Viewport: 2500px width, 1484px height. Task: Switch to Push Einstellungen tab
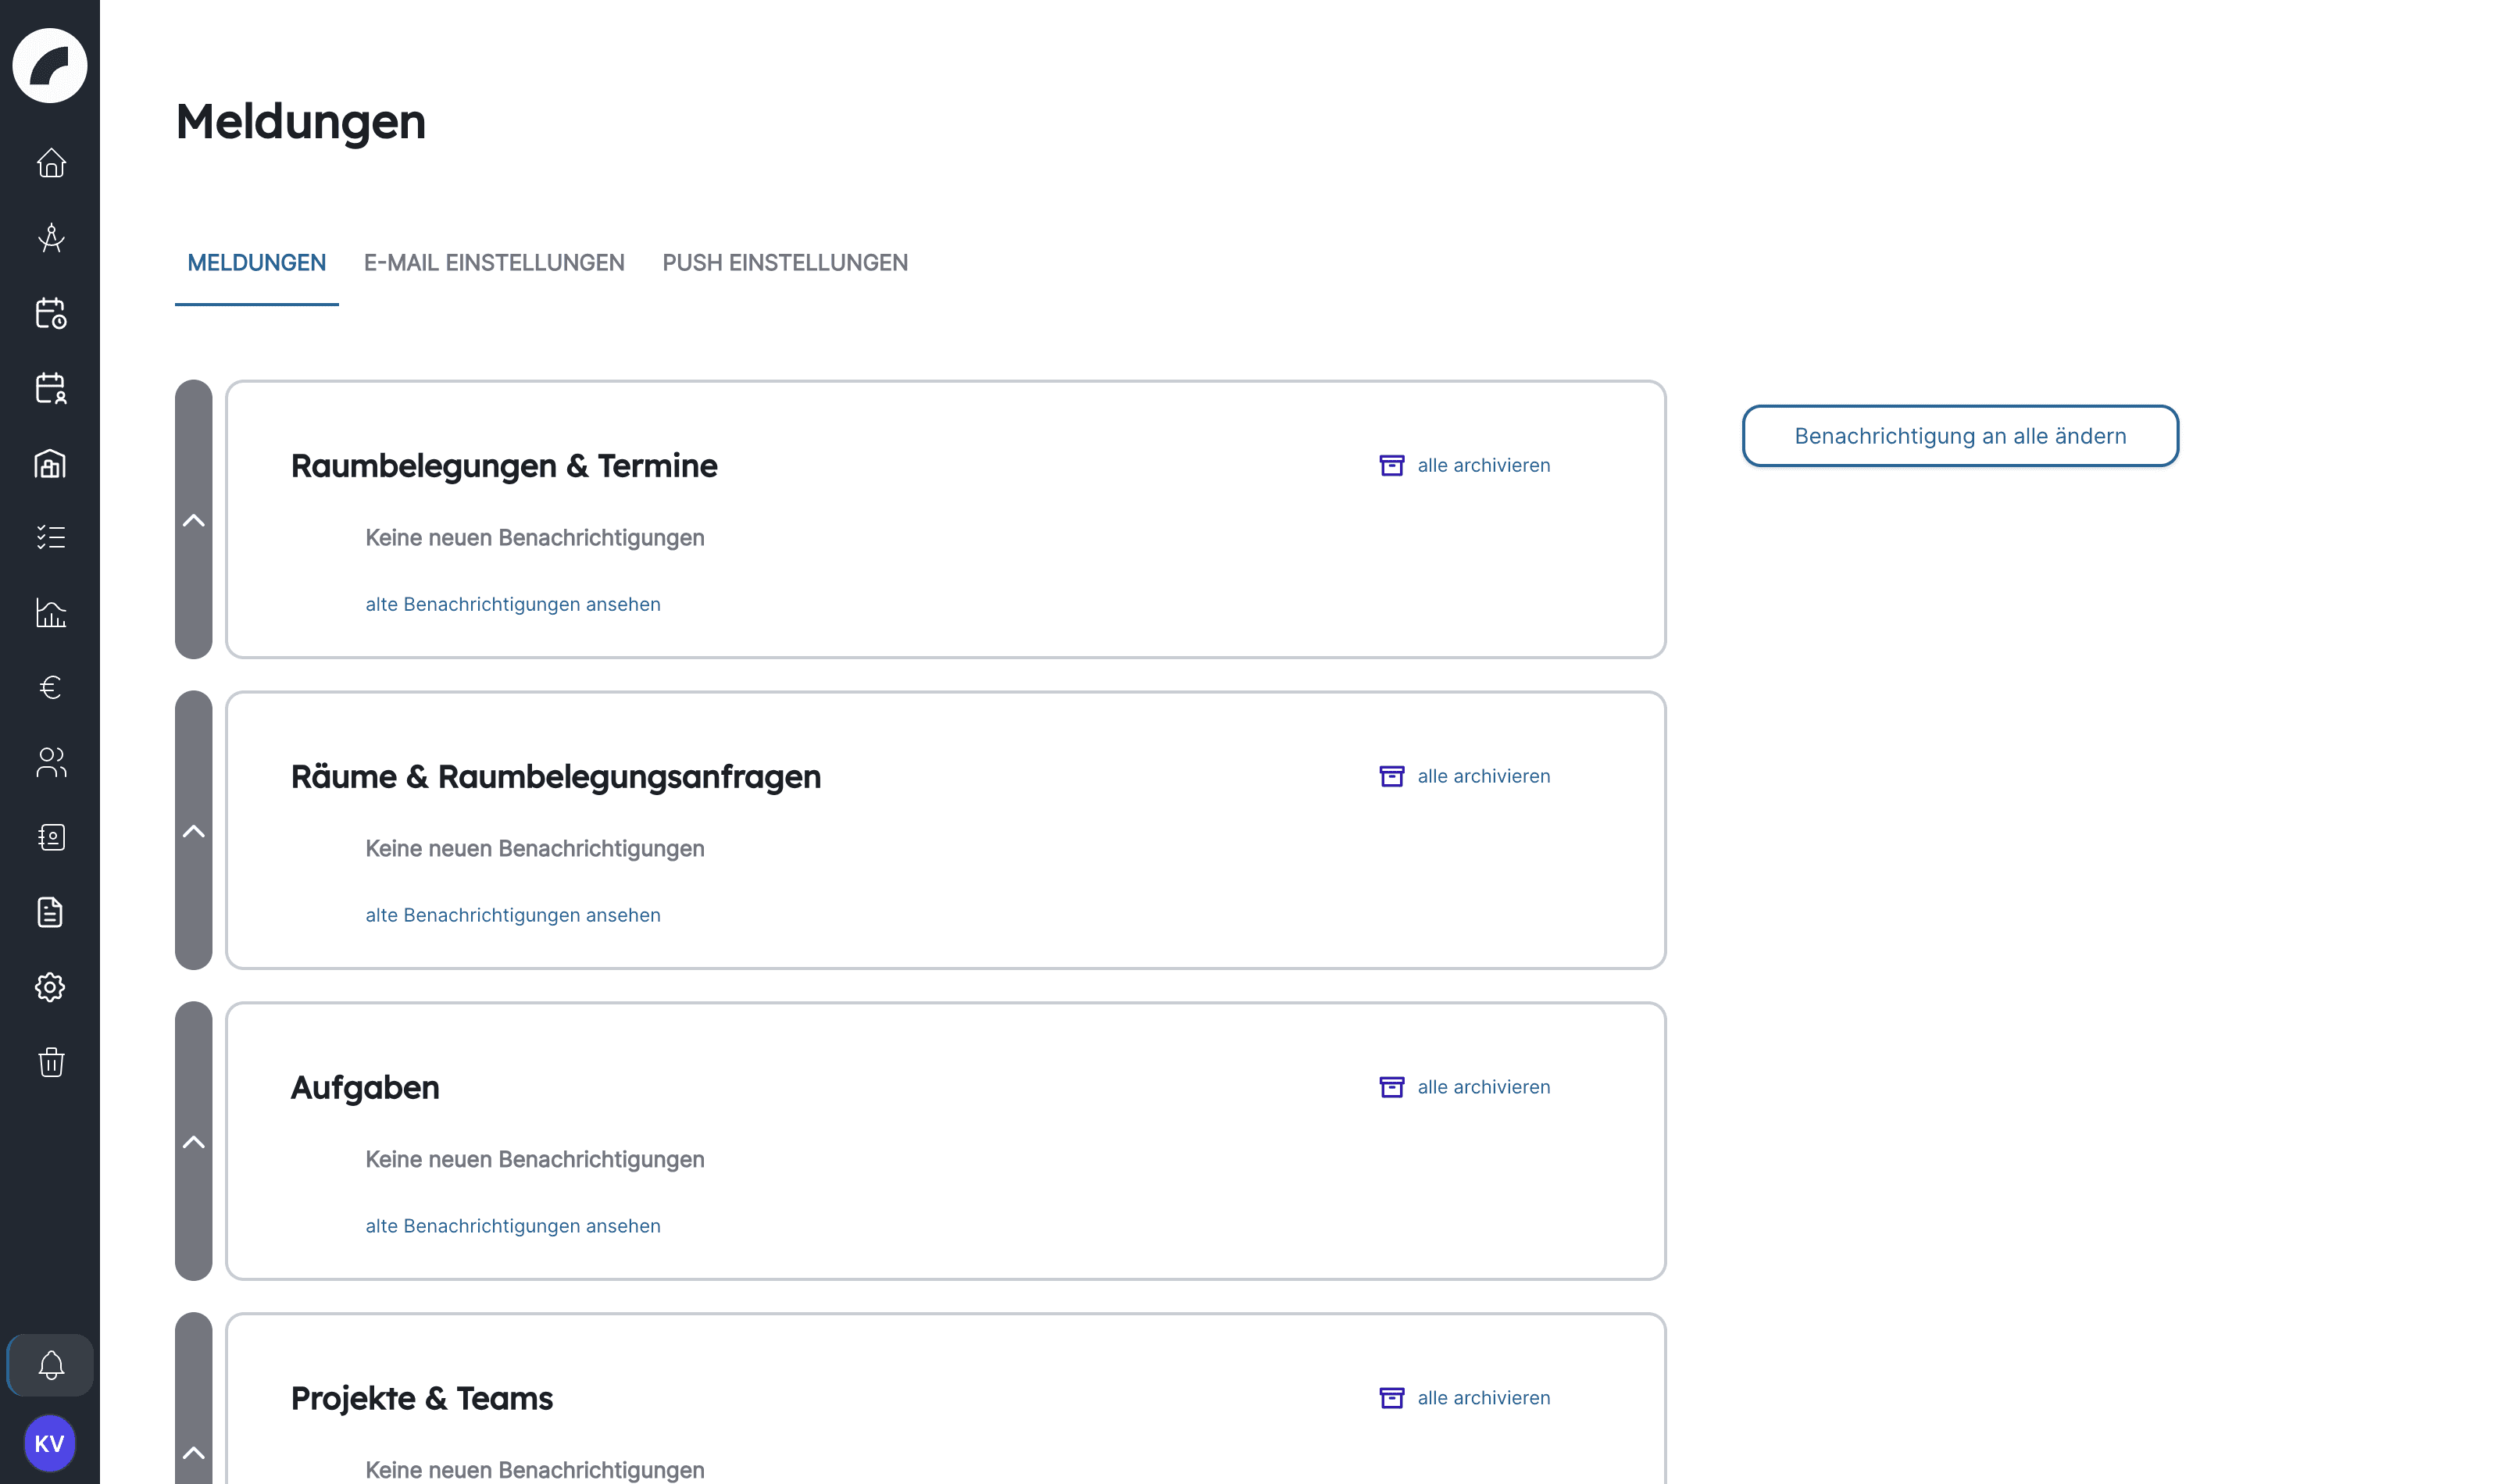point(785,263)
